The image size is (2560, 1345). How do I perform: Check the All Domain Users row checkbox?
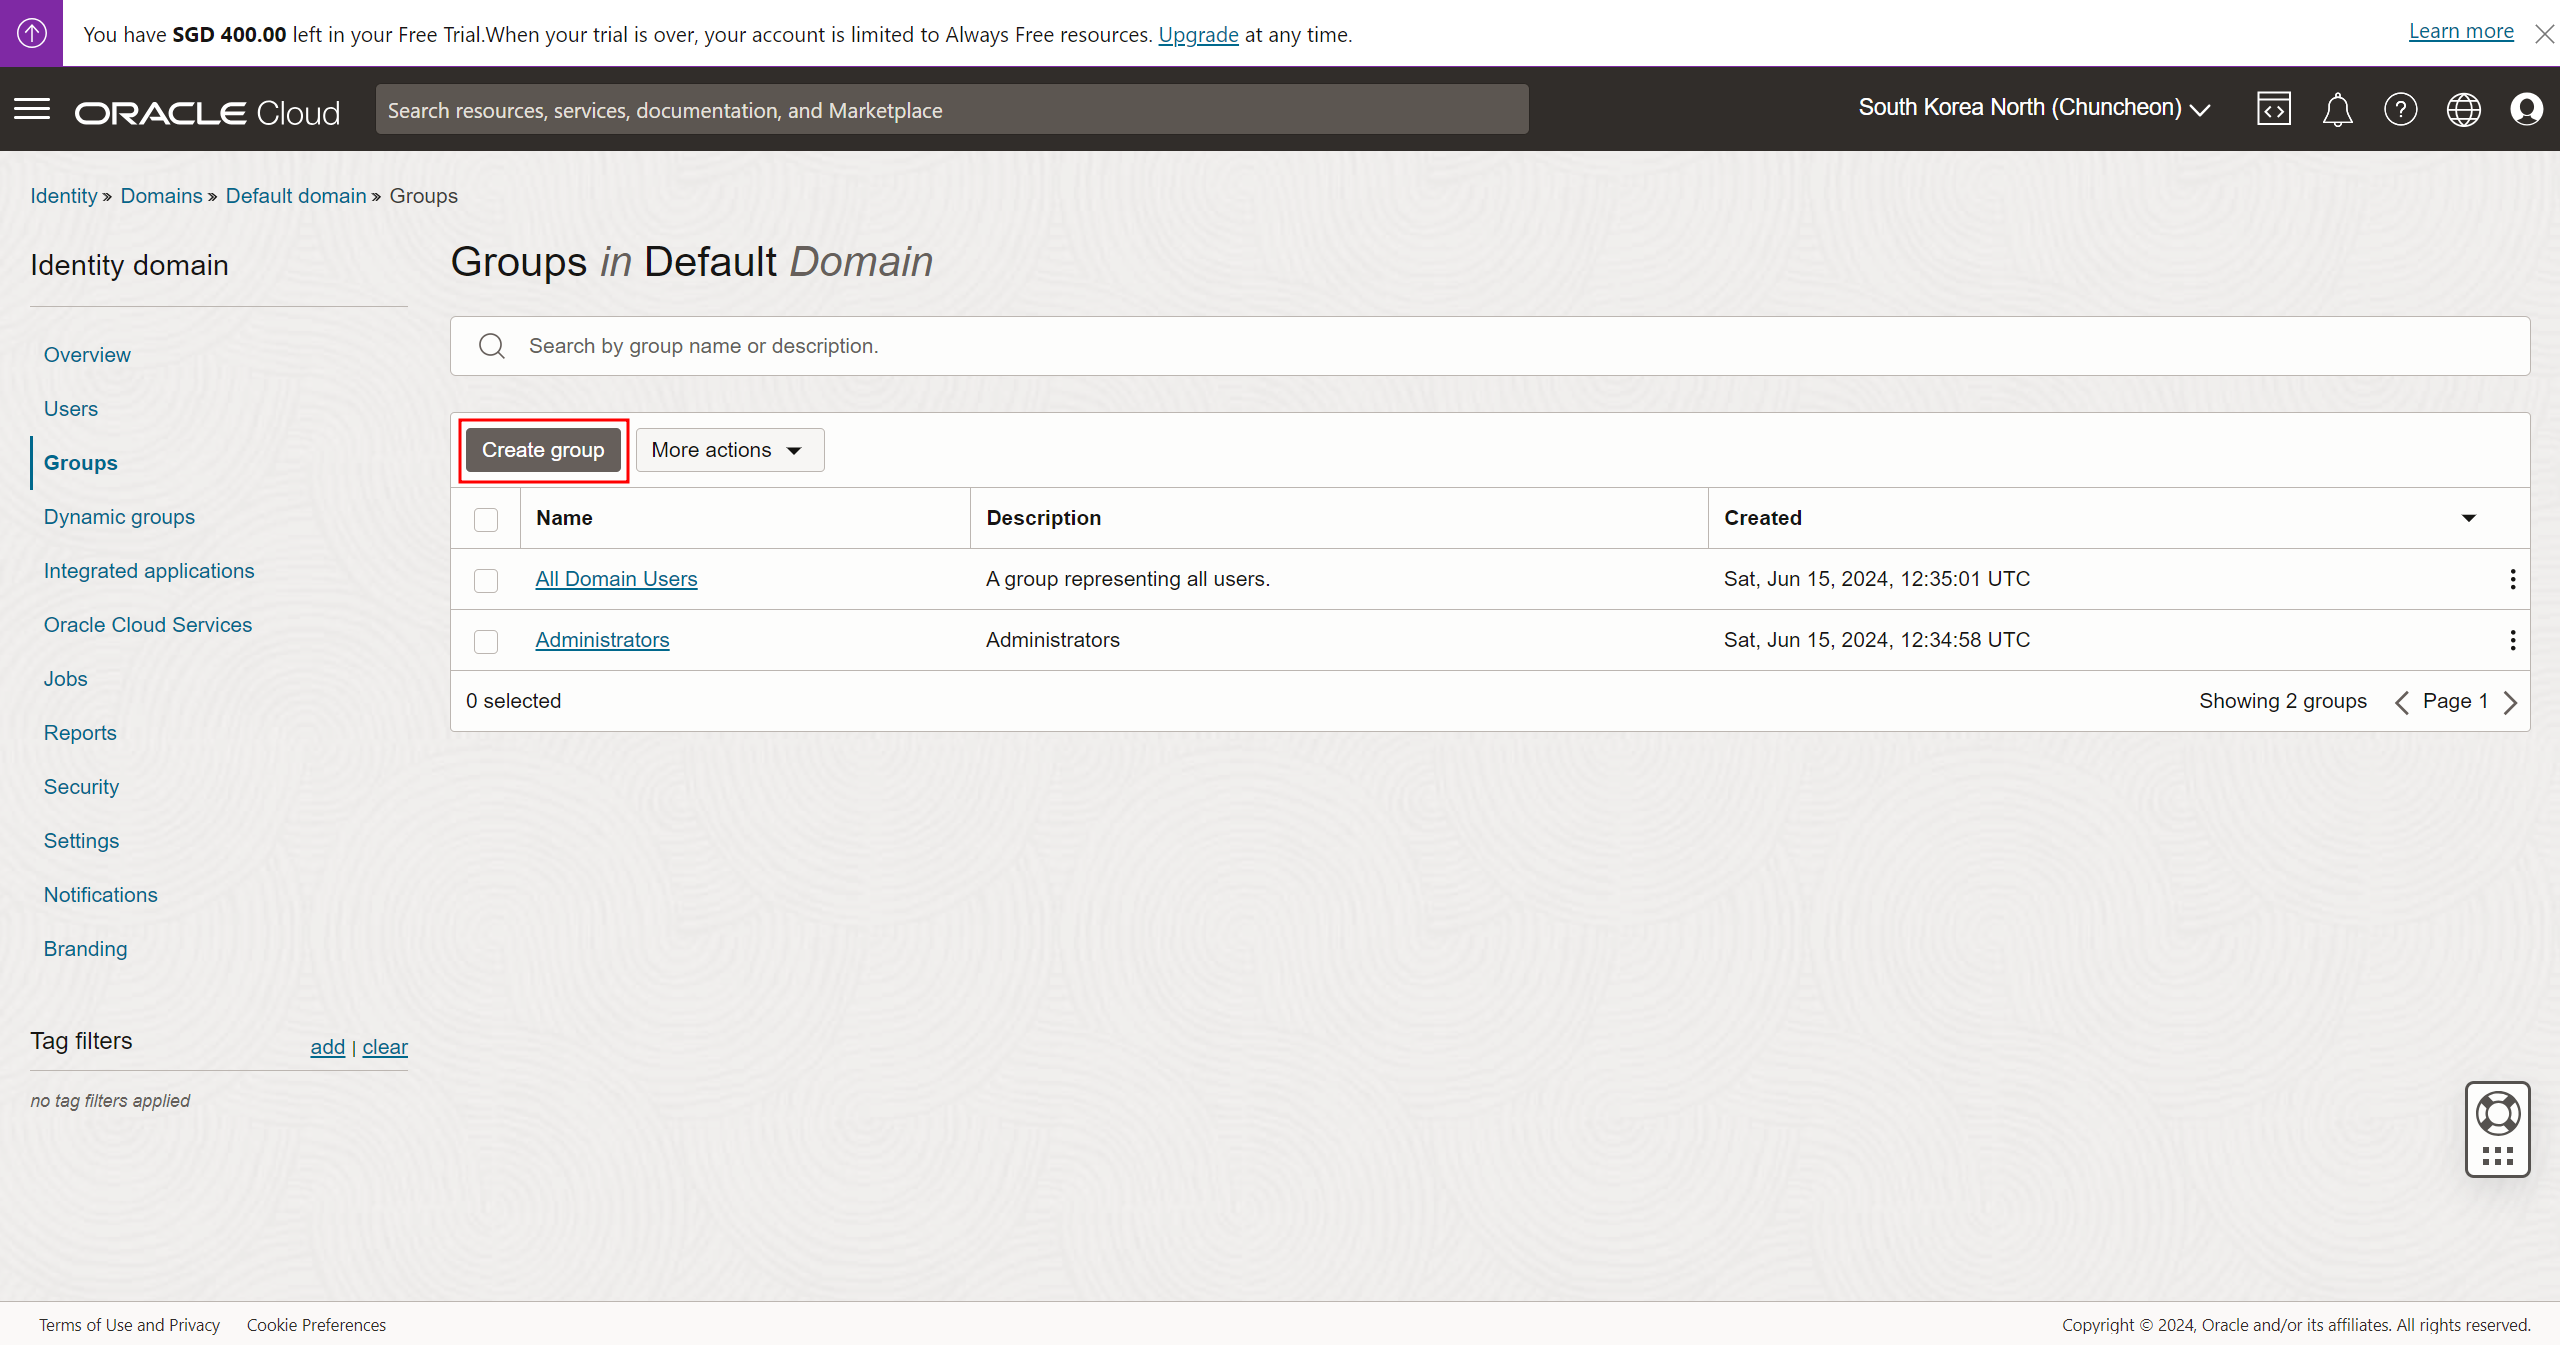pos(486,580)
